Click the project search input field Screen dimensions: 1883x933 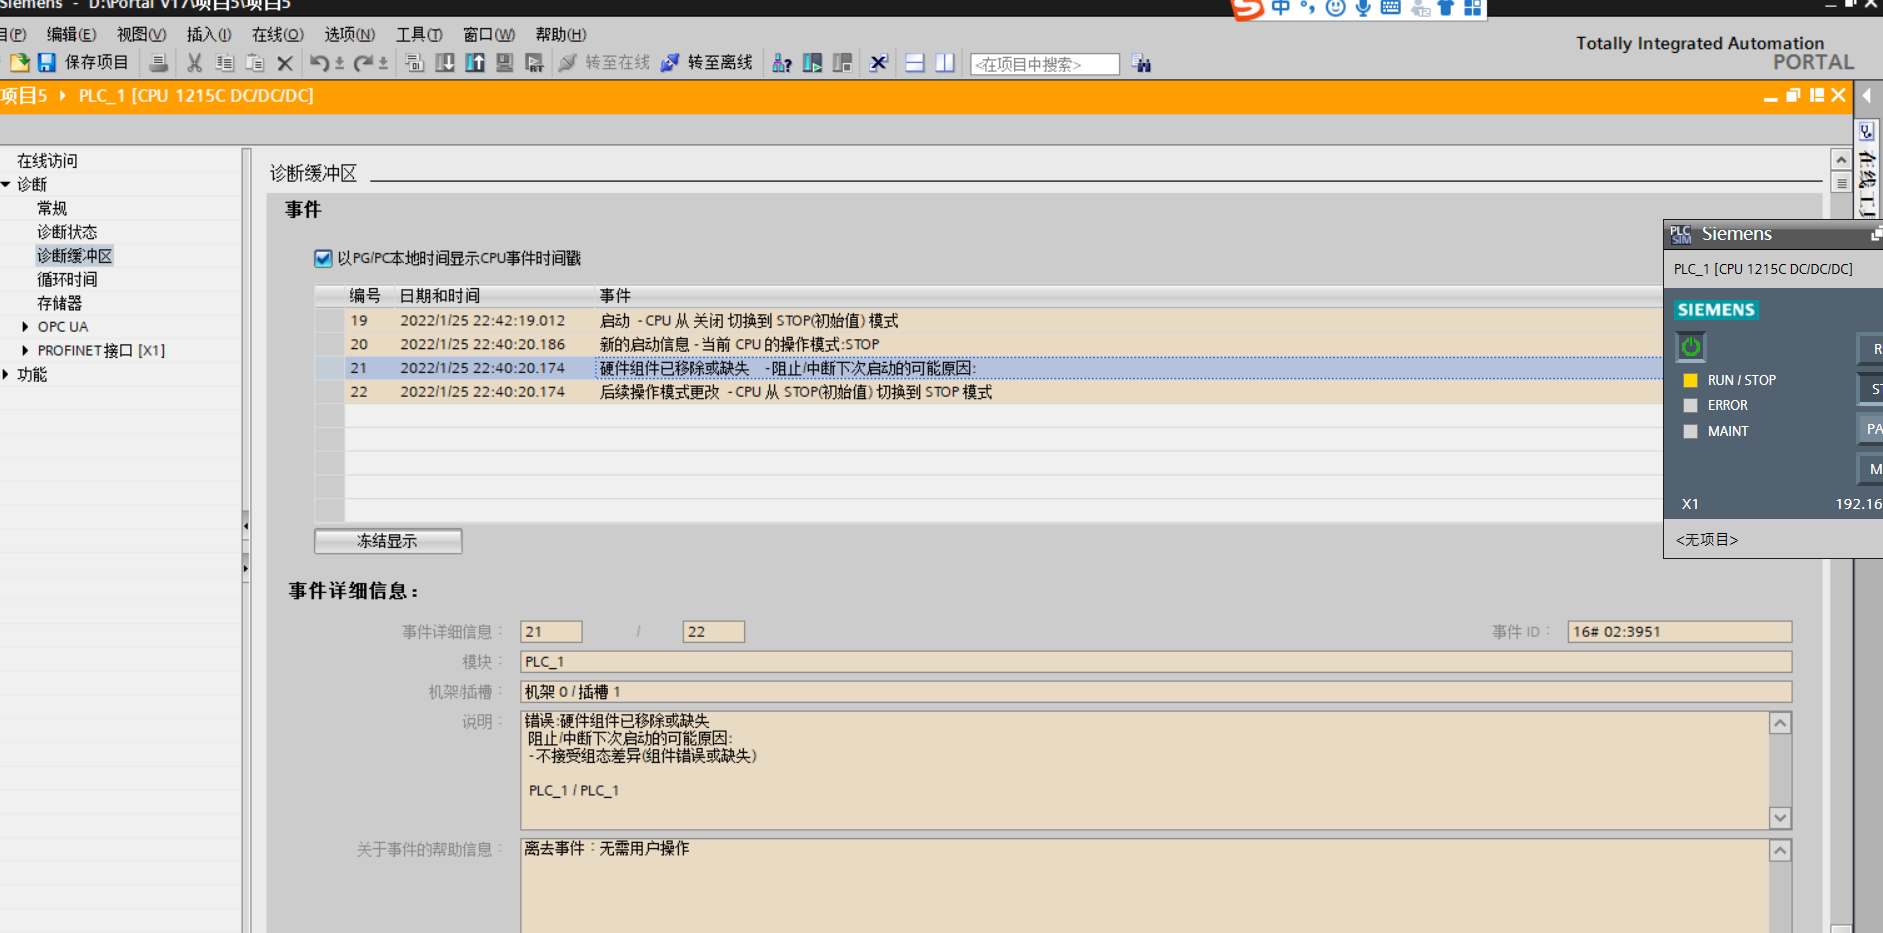coord(1045,65)
